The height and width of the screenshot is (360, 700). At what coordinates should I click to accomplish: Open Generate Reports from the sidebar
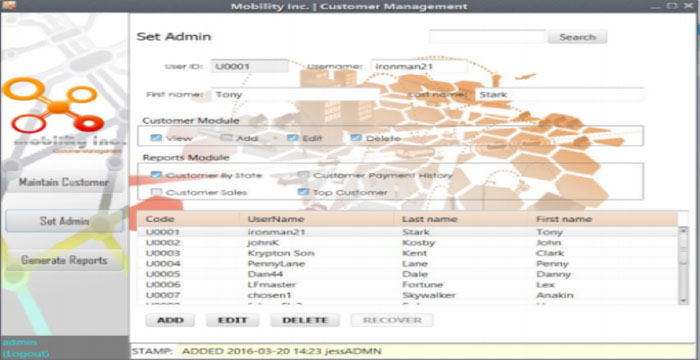pos(64,260)
